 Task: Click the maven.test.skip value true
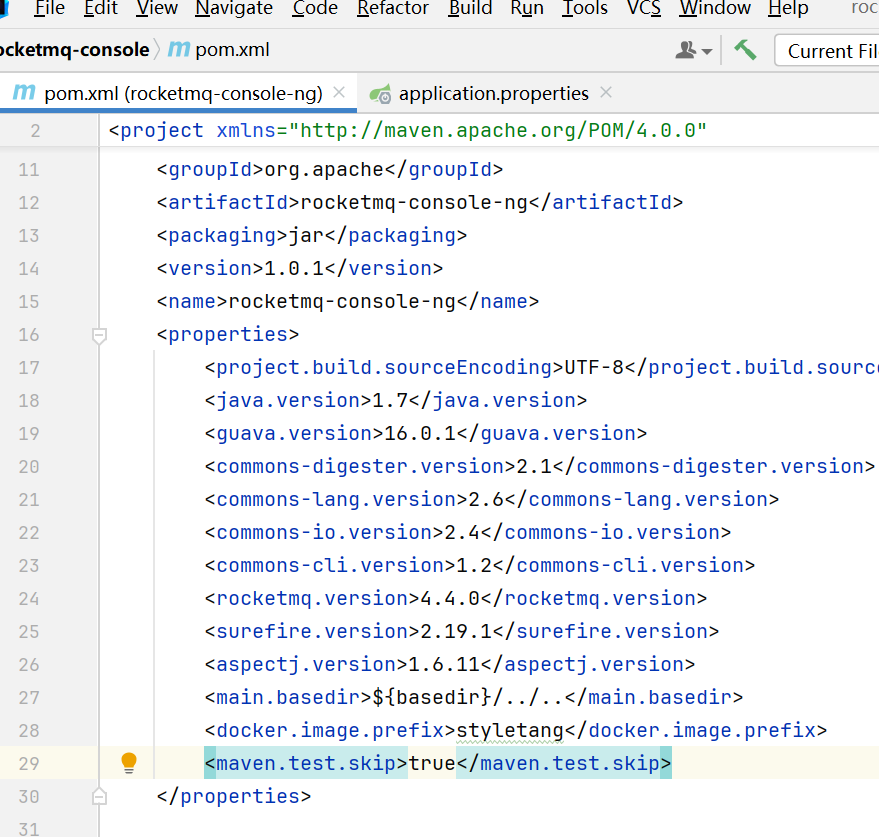[432, 764]
